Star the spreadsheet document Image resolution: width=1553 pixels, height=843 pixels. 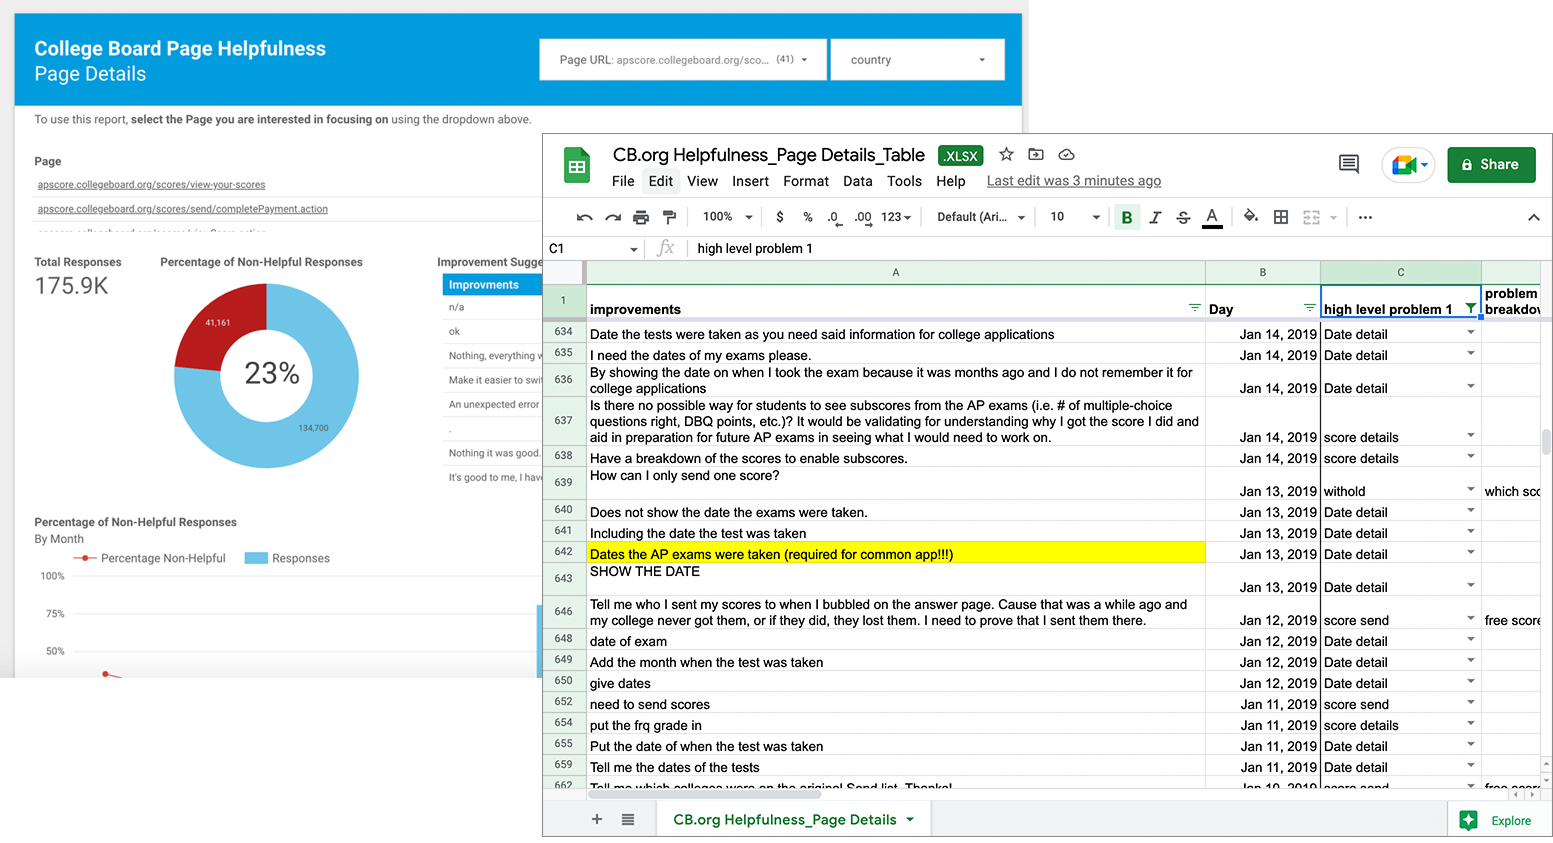point(1007,154)
